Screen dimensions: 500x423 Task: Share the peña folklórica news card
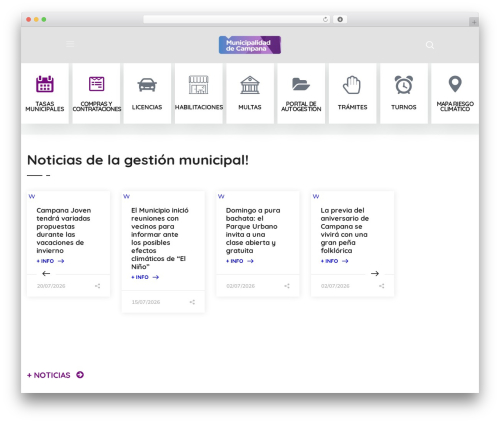tap(382, 286)
